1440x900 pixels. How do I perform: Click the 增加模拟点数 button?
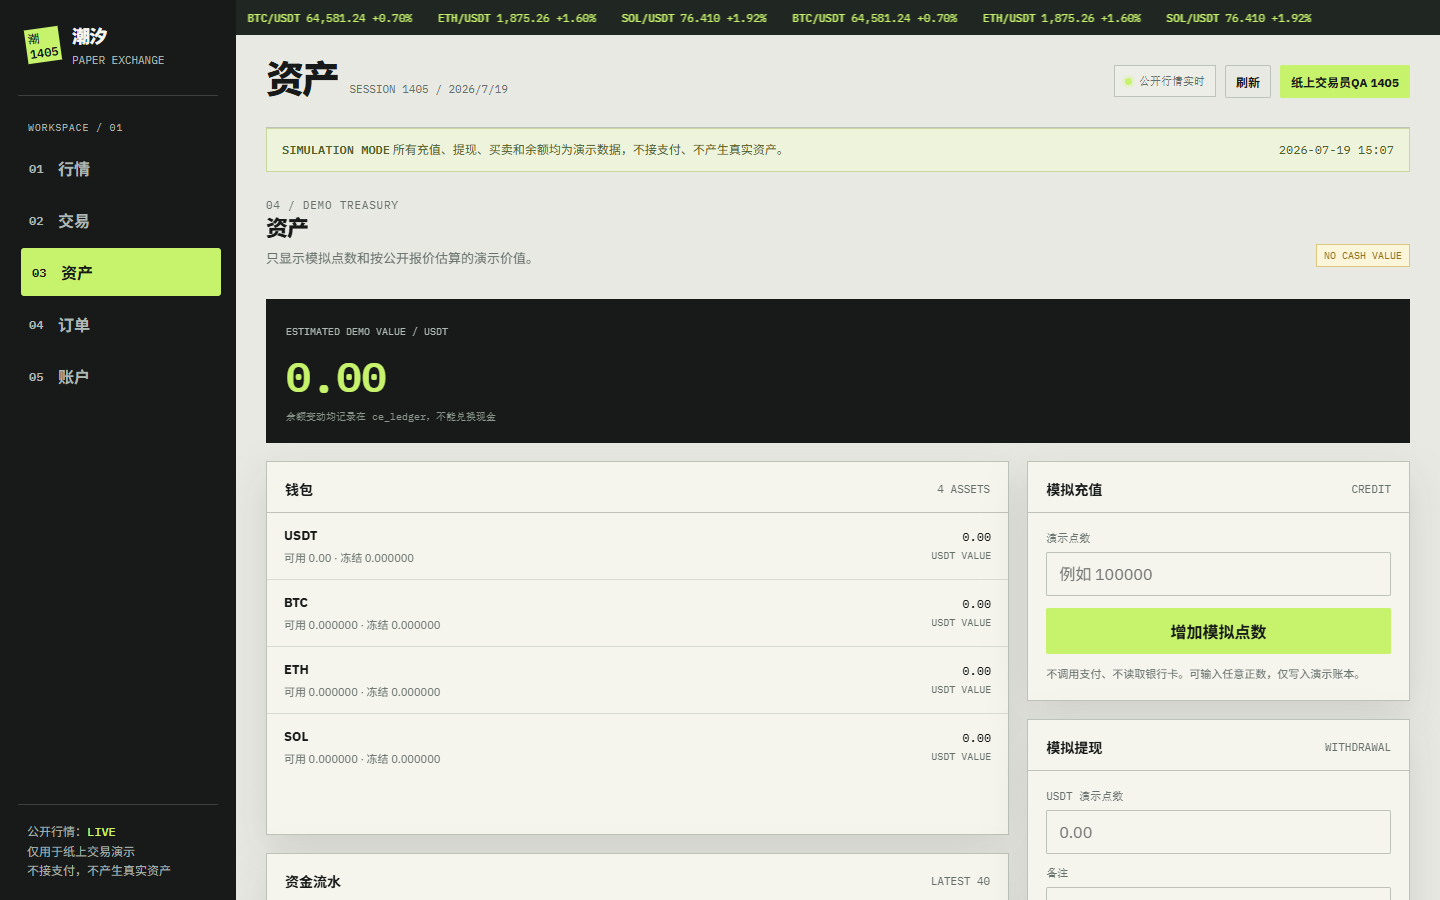tap(1218, 632)
